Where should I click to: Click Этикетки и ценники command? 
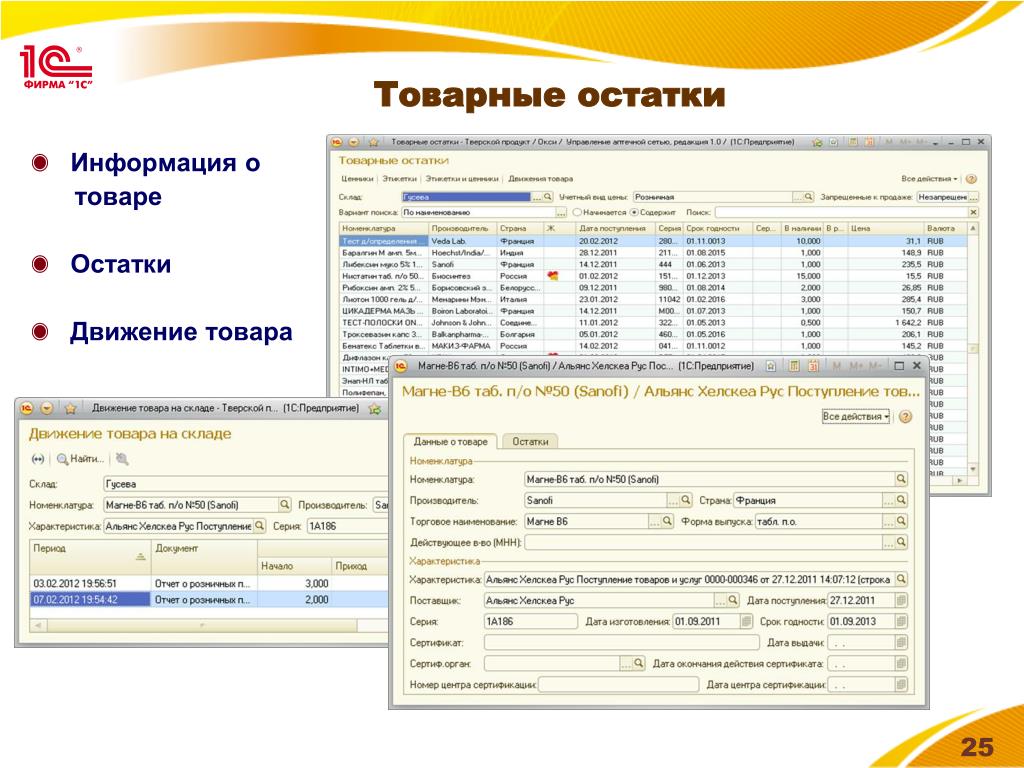coord(462,178)
